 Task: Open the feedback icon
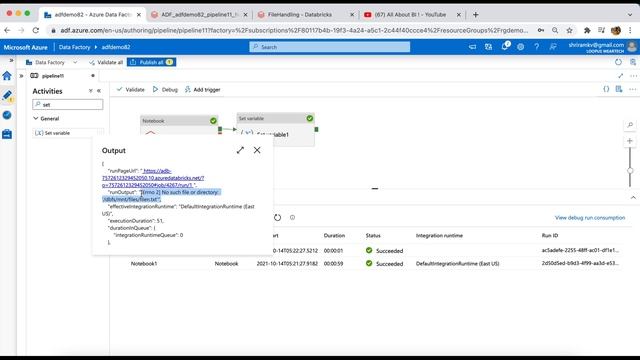point(553,47)
